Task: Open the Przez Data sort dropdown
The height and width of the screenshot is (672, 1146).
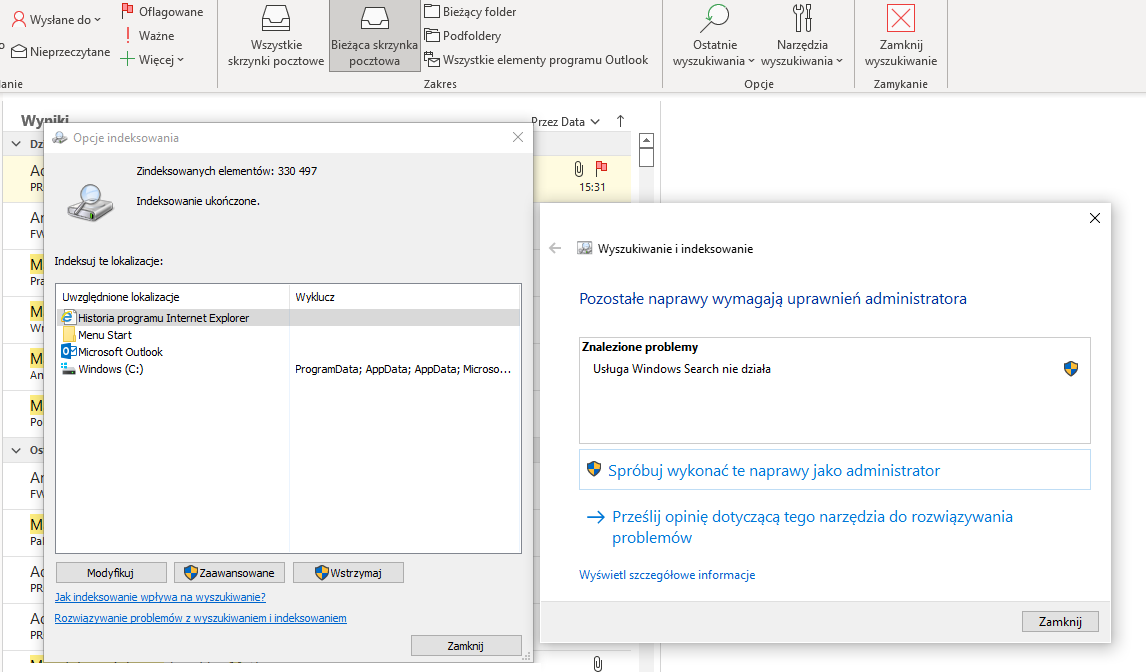Action: point(566,121)
